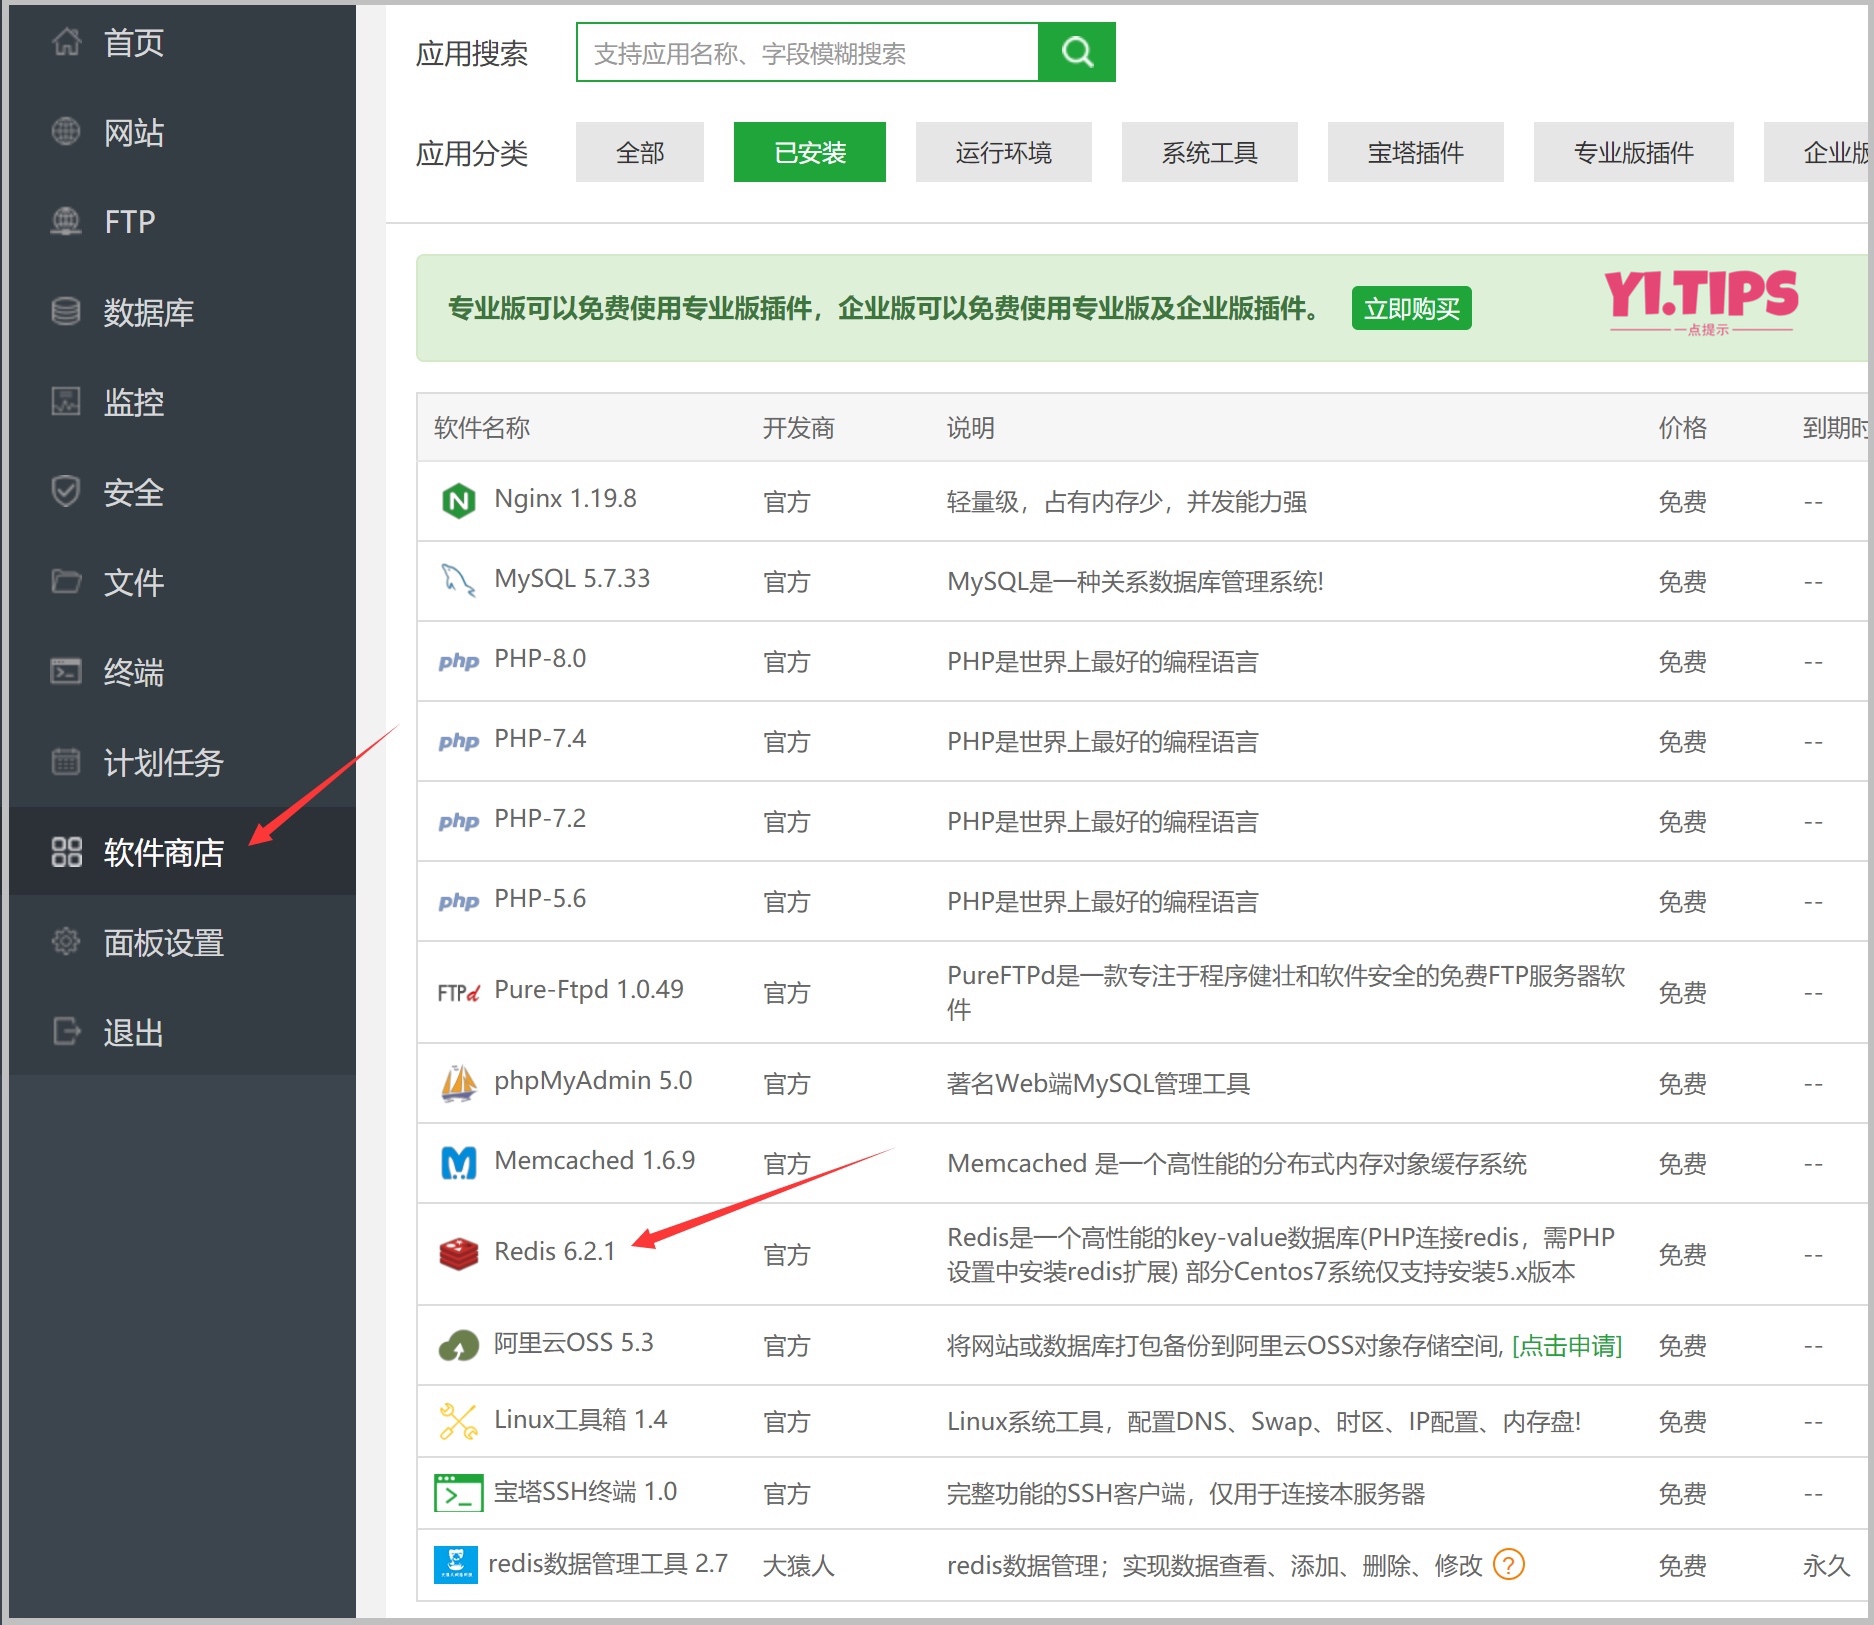Click the help icon beside redis数据管理工具
The image size is (1874, 1625).
point(1508,1564)
